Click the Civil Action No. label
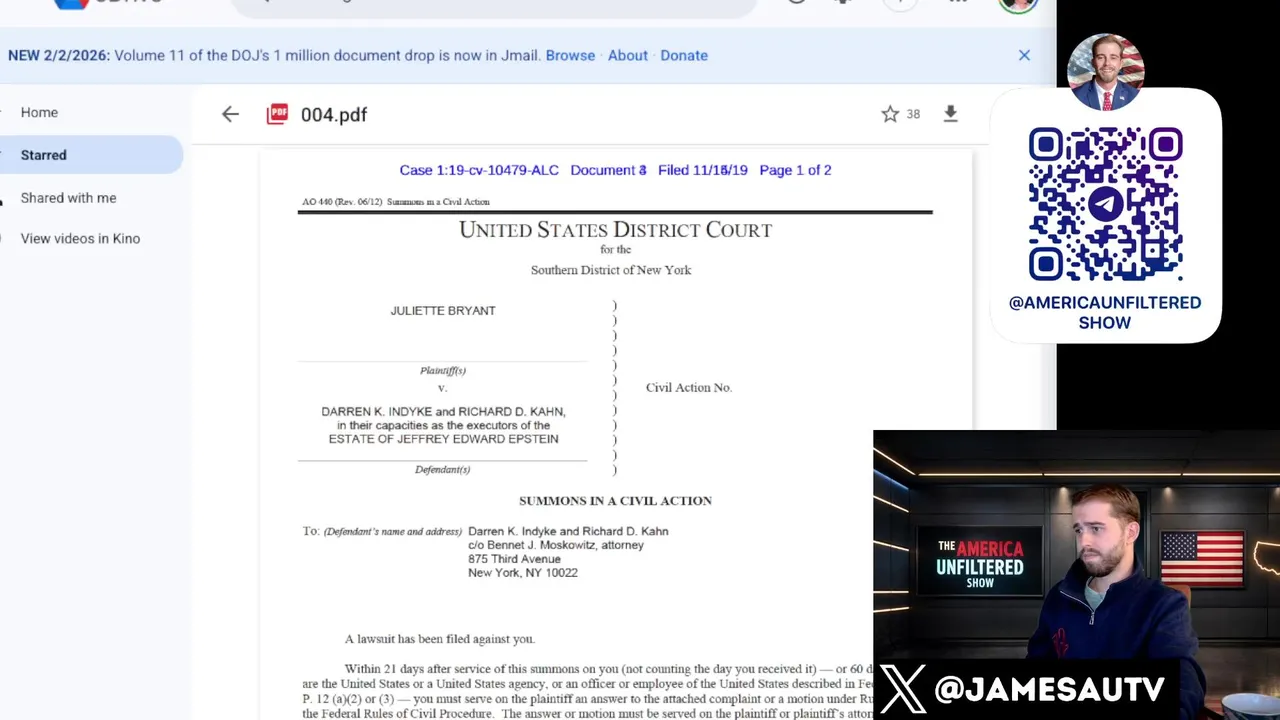This screenshot has height=720, width=1280. pos(689,387)
